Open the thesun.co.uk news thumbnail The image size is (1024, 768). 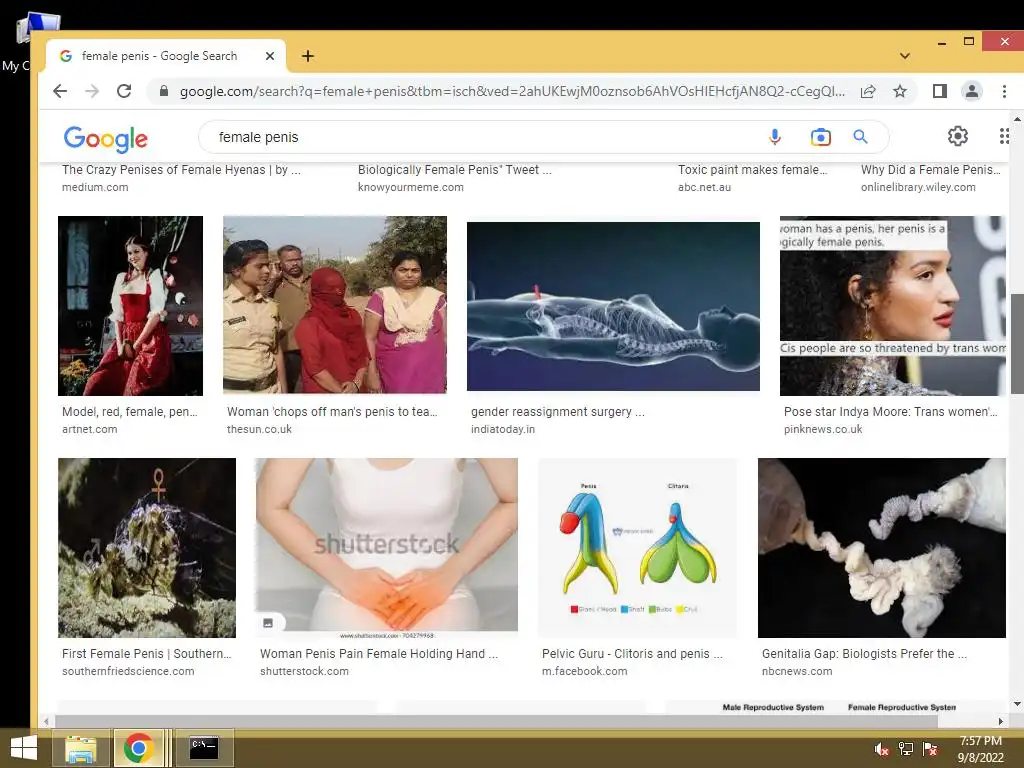(335, 305)
